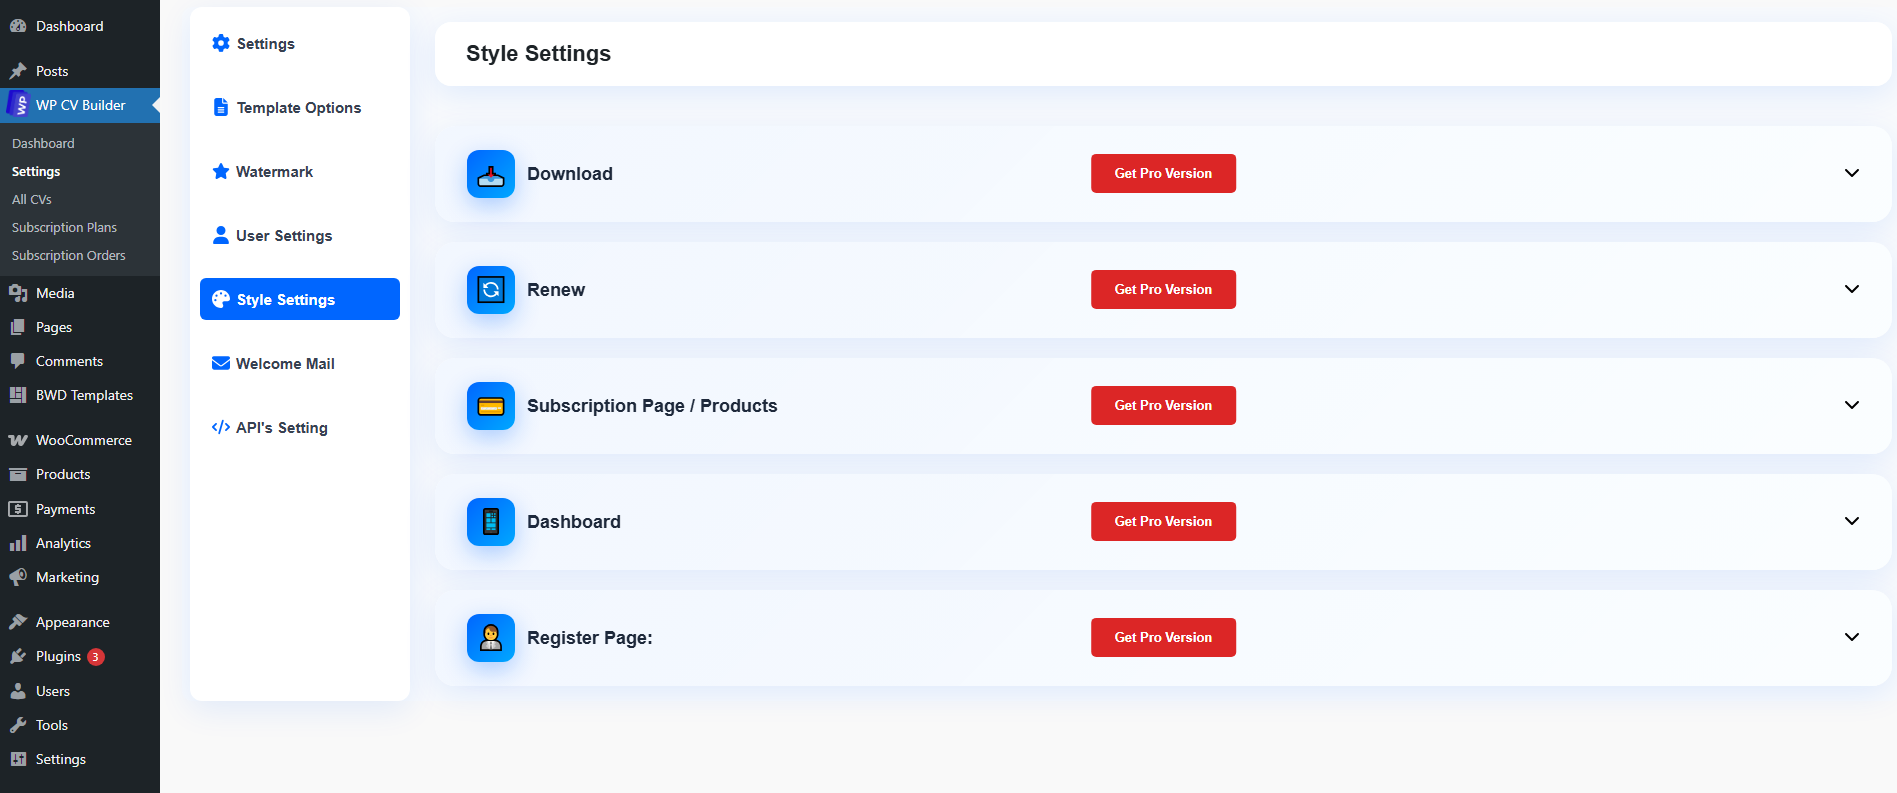Click the Watermark star icon
This screenshot has height=793, width=1897.
coord(221,171)
